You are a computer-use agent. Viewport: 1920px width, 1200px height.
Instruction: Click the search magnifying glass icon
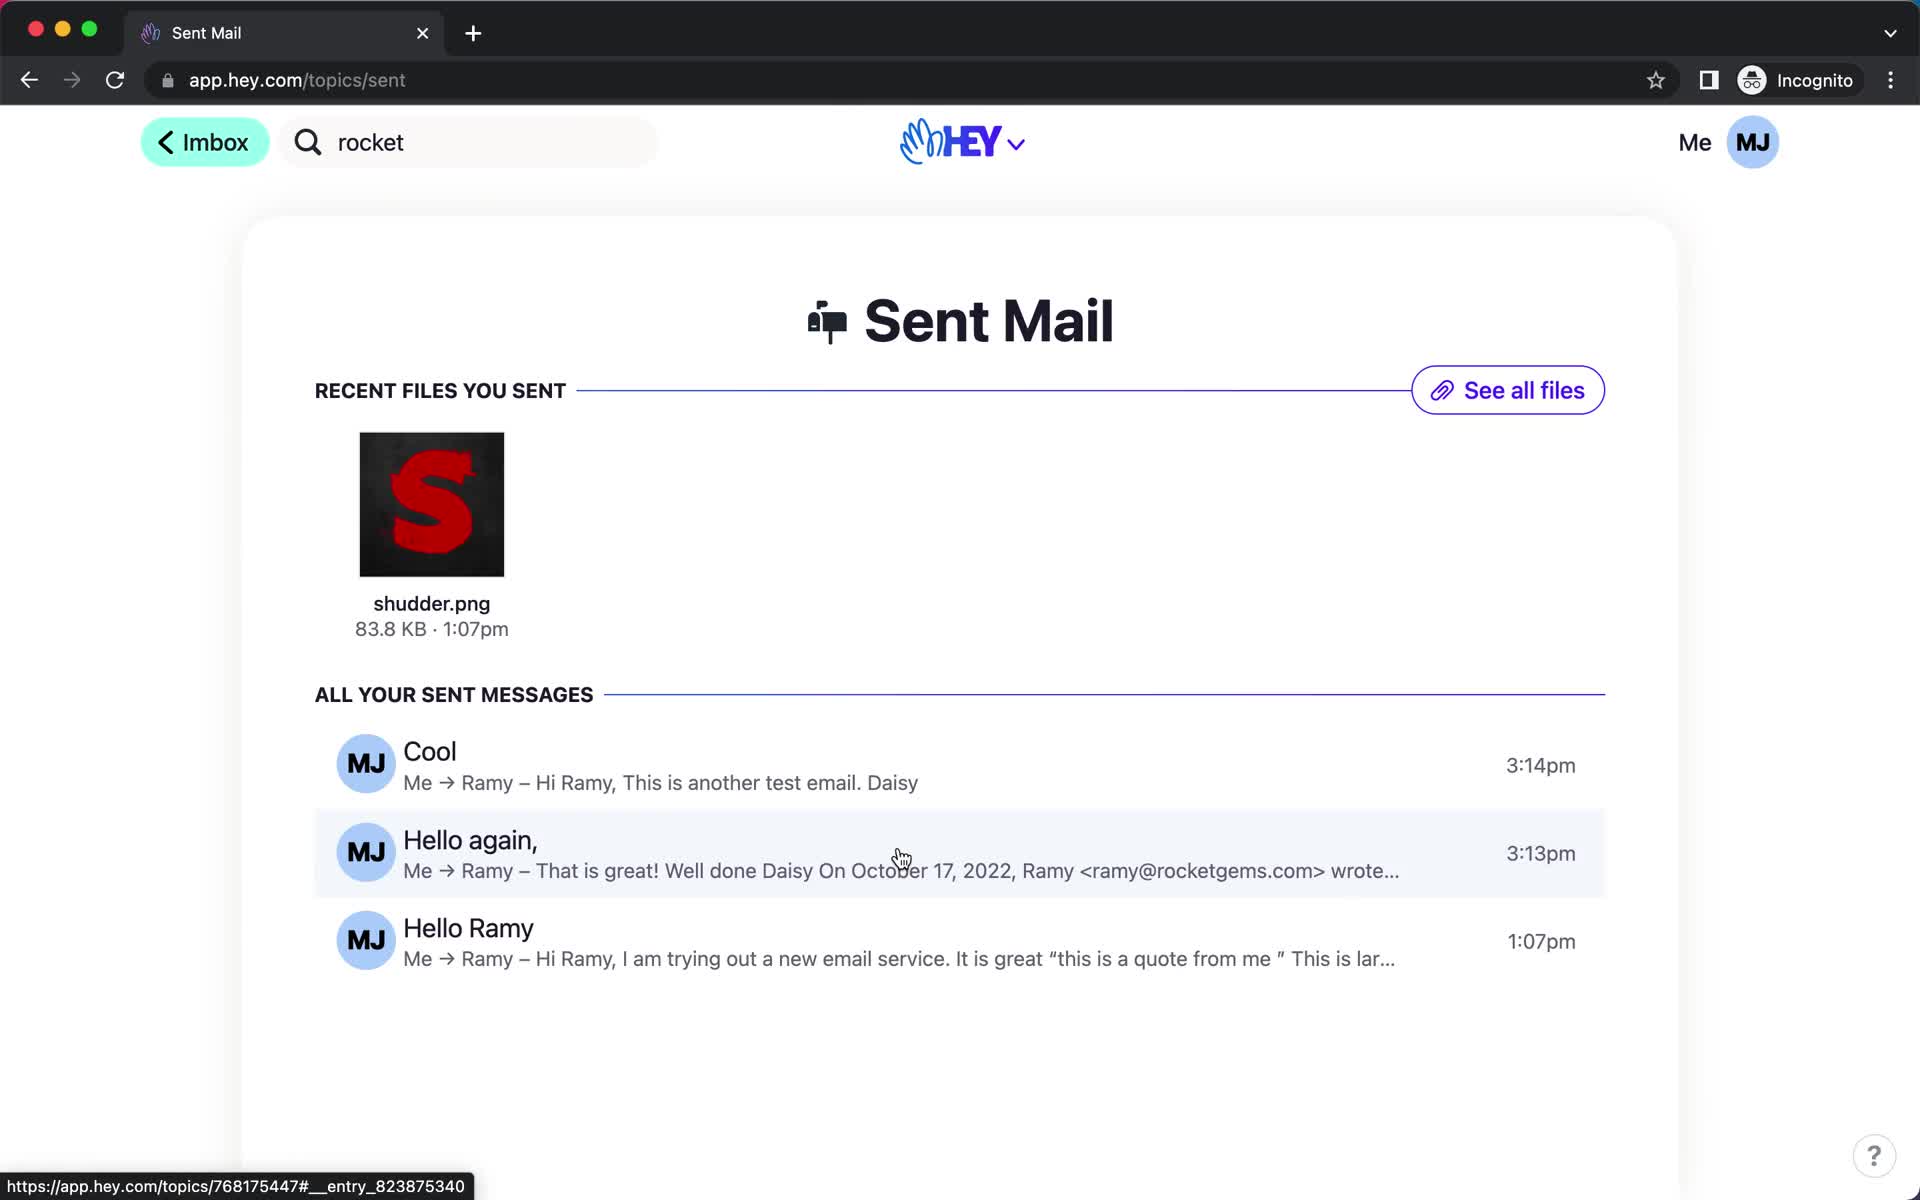[308, 142]
